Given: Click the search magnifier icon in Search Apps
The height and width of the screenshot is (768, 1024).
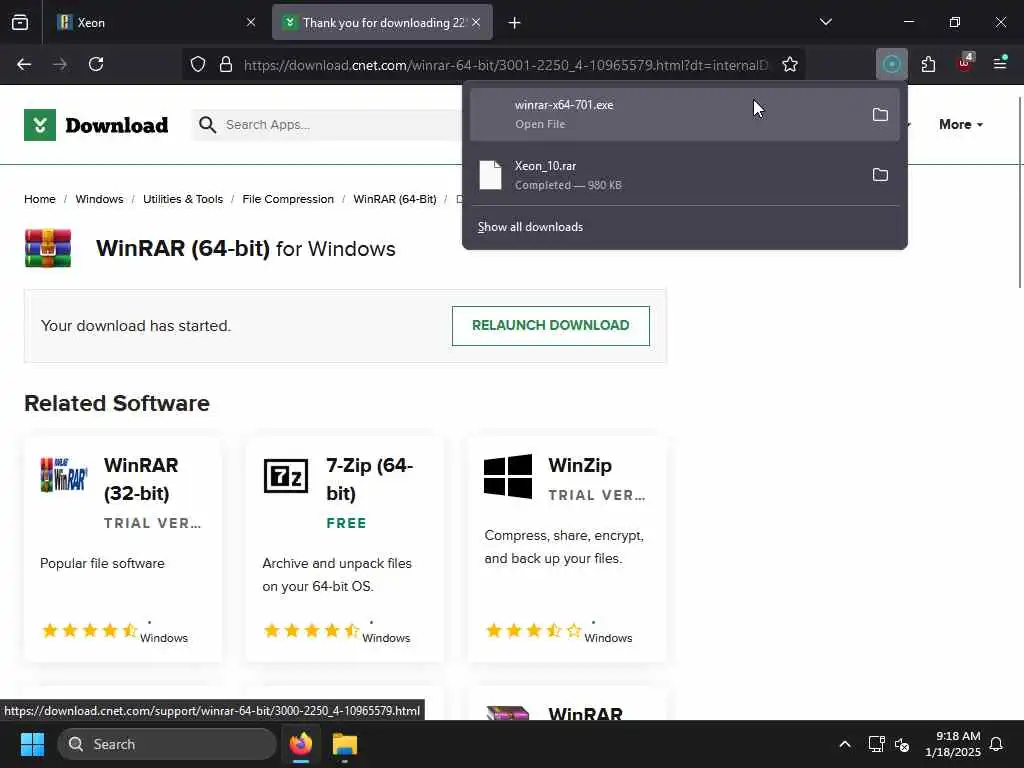Looking at the screenshot, I should [x=208, y=125].
